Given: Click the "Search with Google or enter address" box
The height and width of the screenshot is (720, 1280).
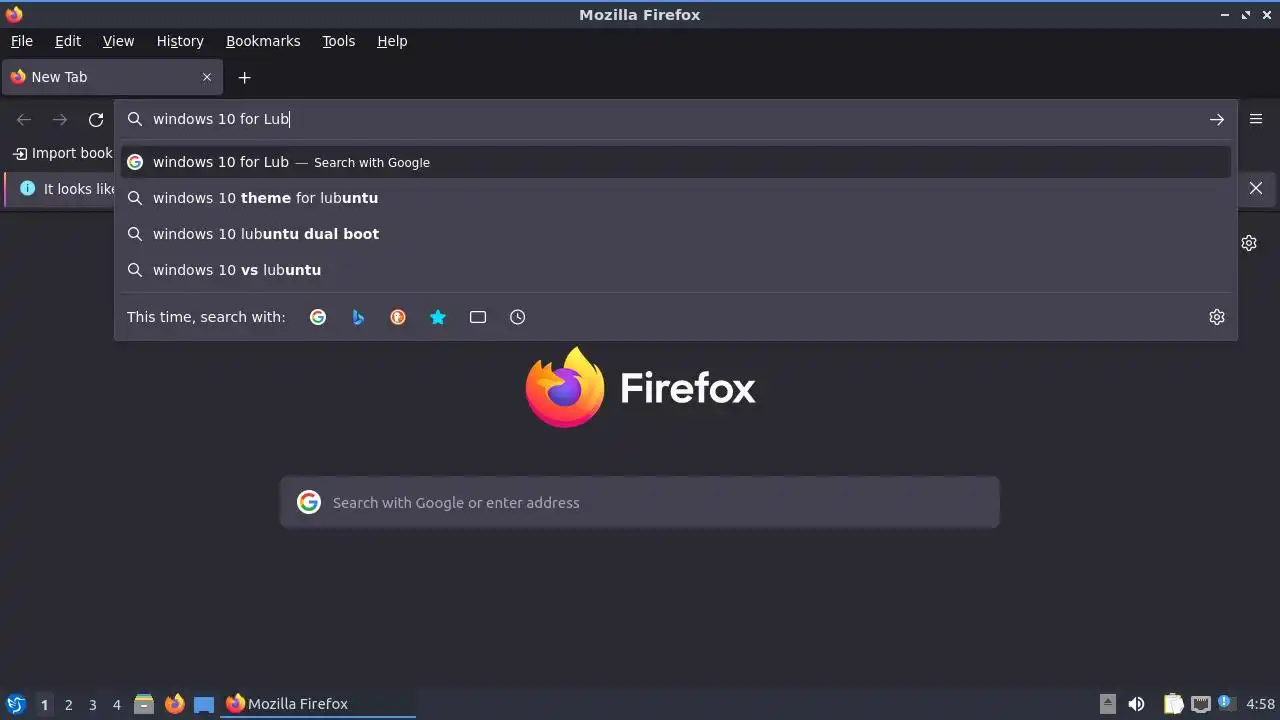Looking at the screenshot, I should click(640, 502).
